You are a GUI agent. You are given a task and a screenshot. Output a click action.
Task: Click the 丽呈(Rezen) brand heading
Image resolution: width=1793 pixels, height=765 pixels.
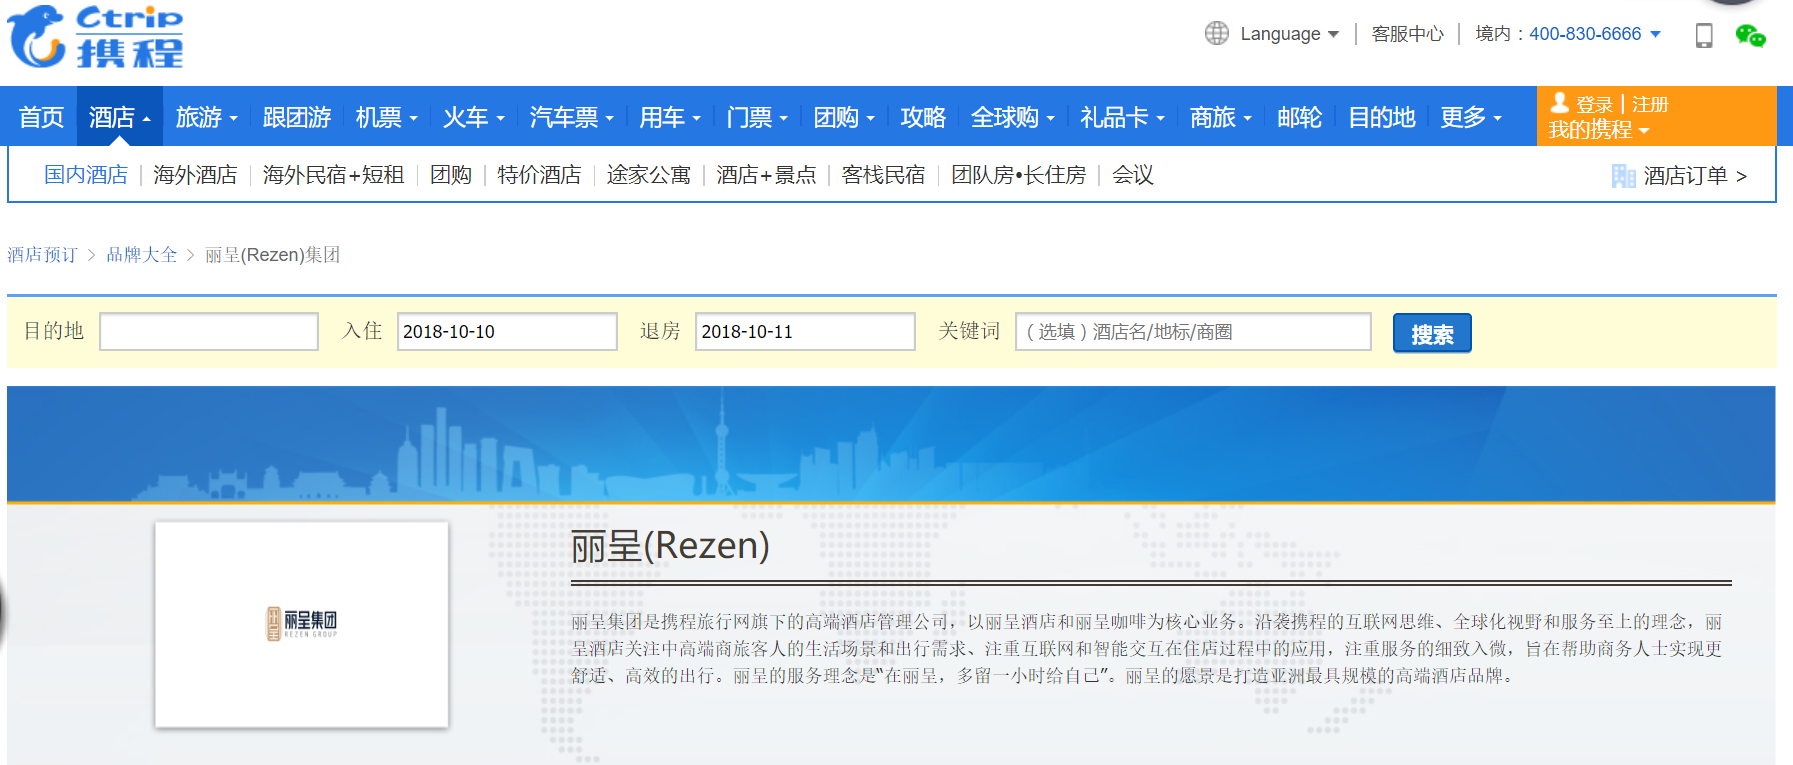tap(670, 546)
